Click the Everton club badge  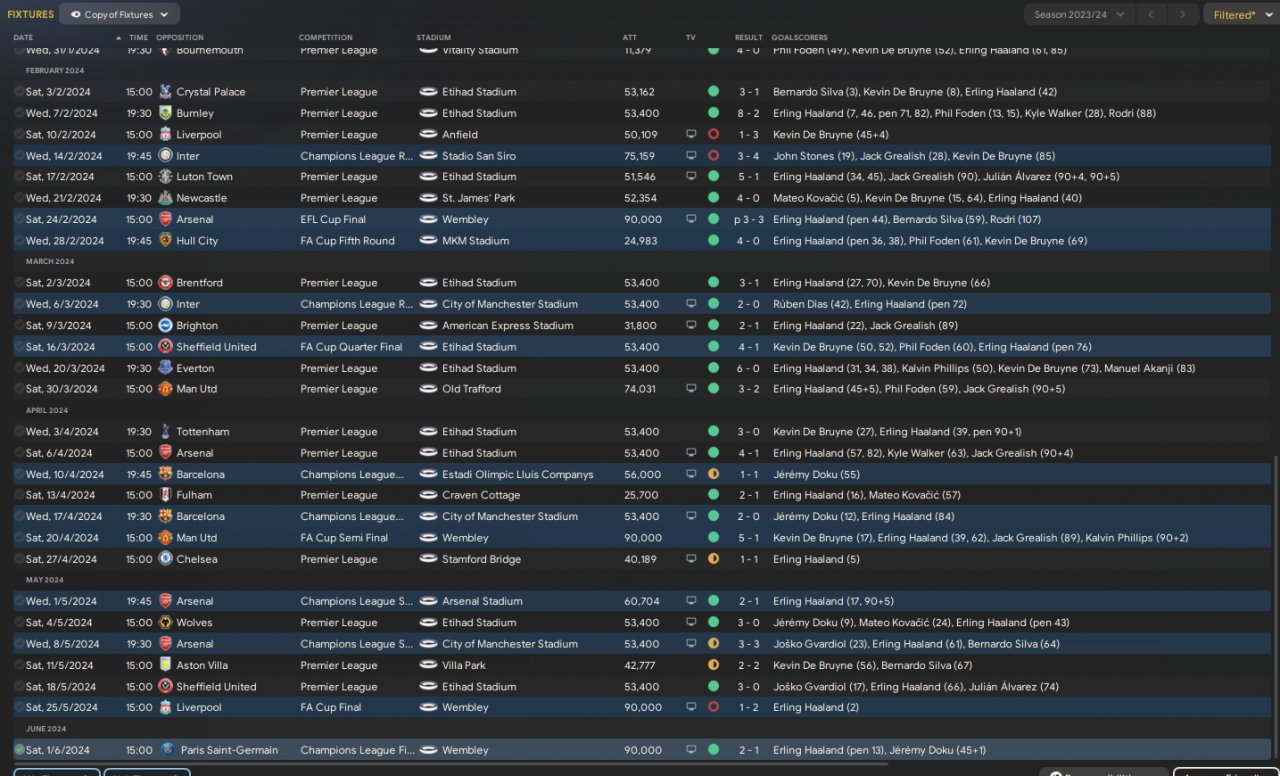(165, 368)
